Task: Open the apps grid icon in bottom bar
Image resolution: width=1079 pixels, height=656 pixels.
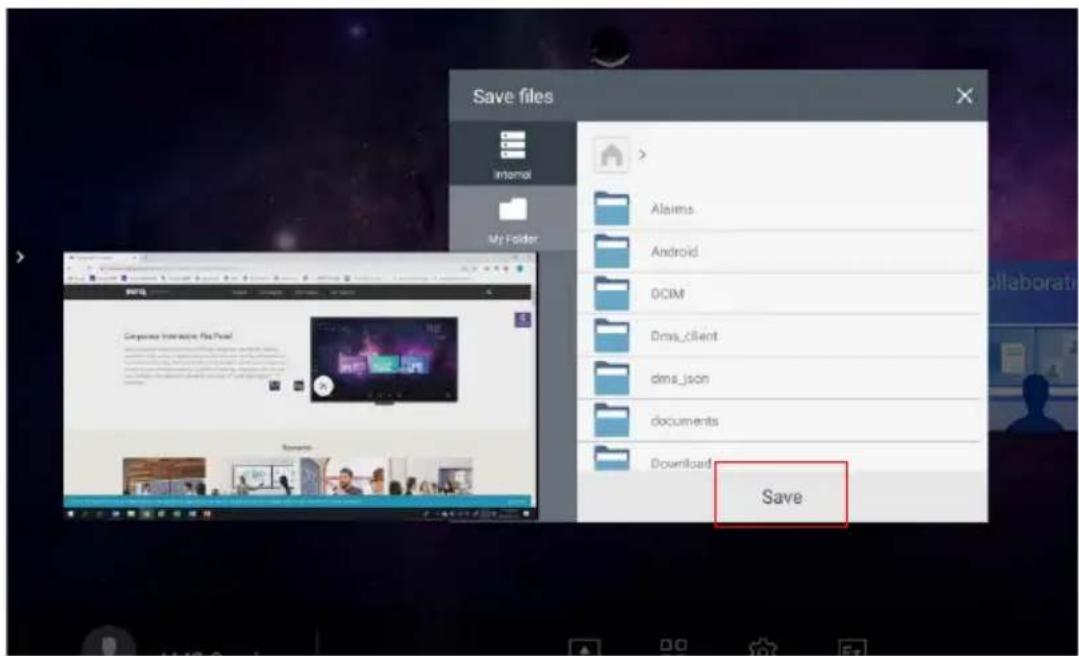Action: 673,647
